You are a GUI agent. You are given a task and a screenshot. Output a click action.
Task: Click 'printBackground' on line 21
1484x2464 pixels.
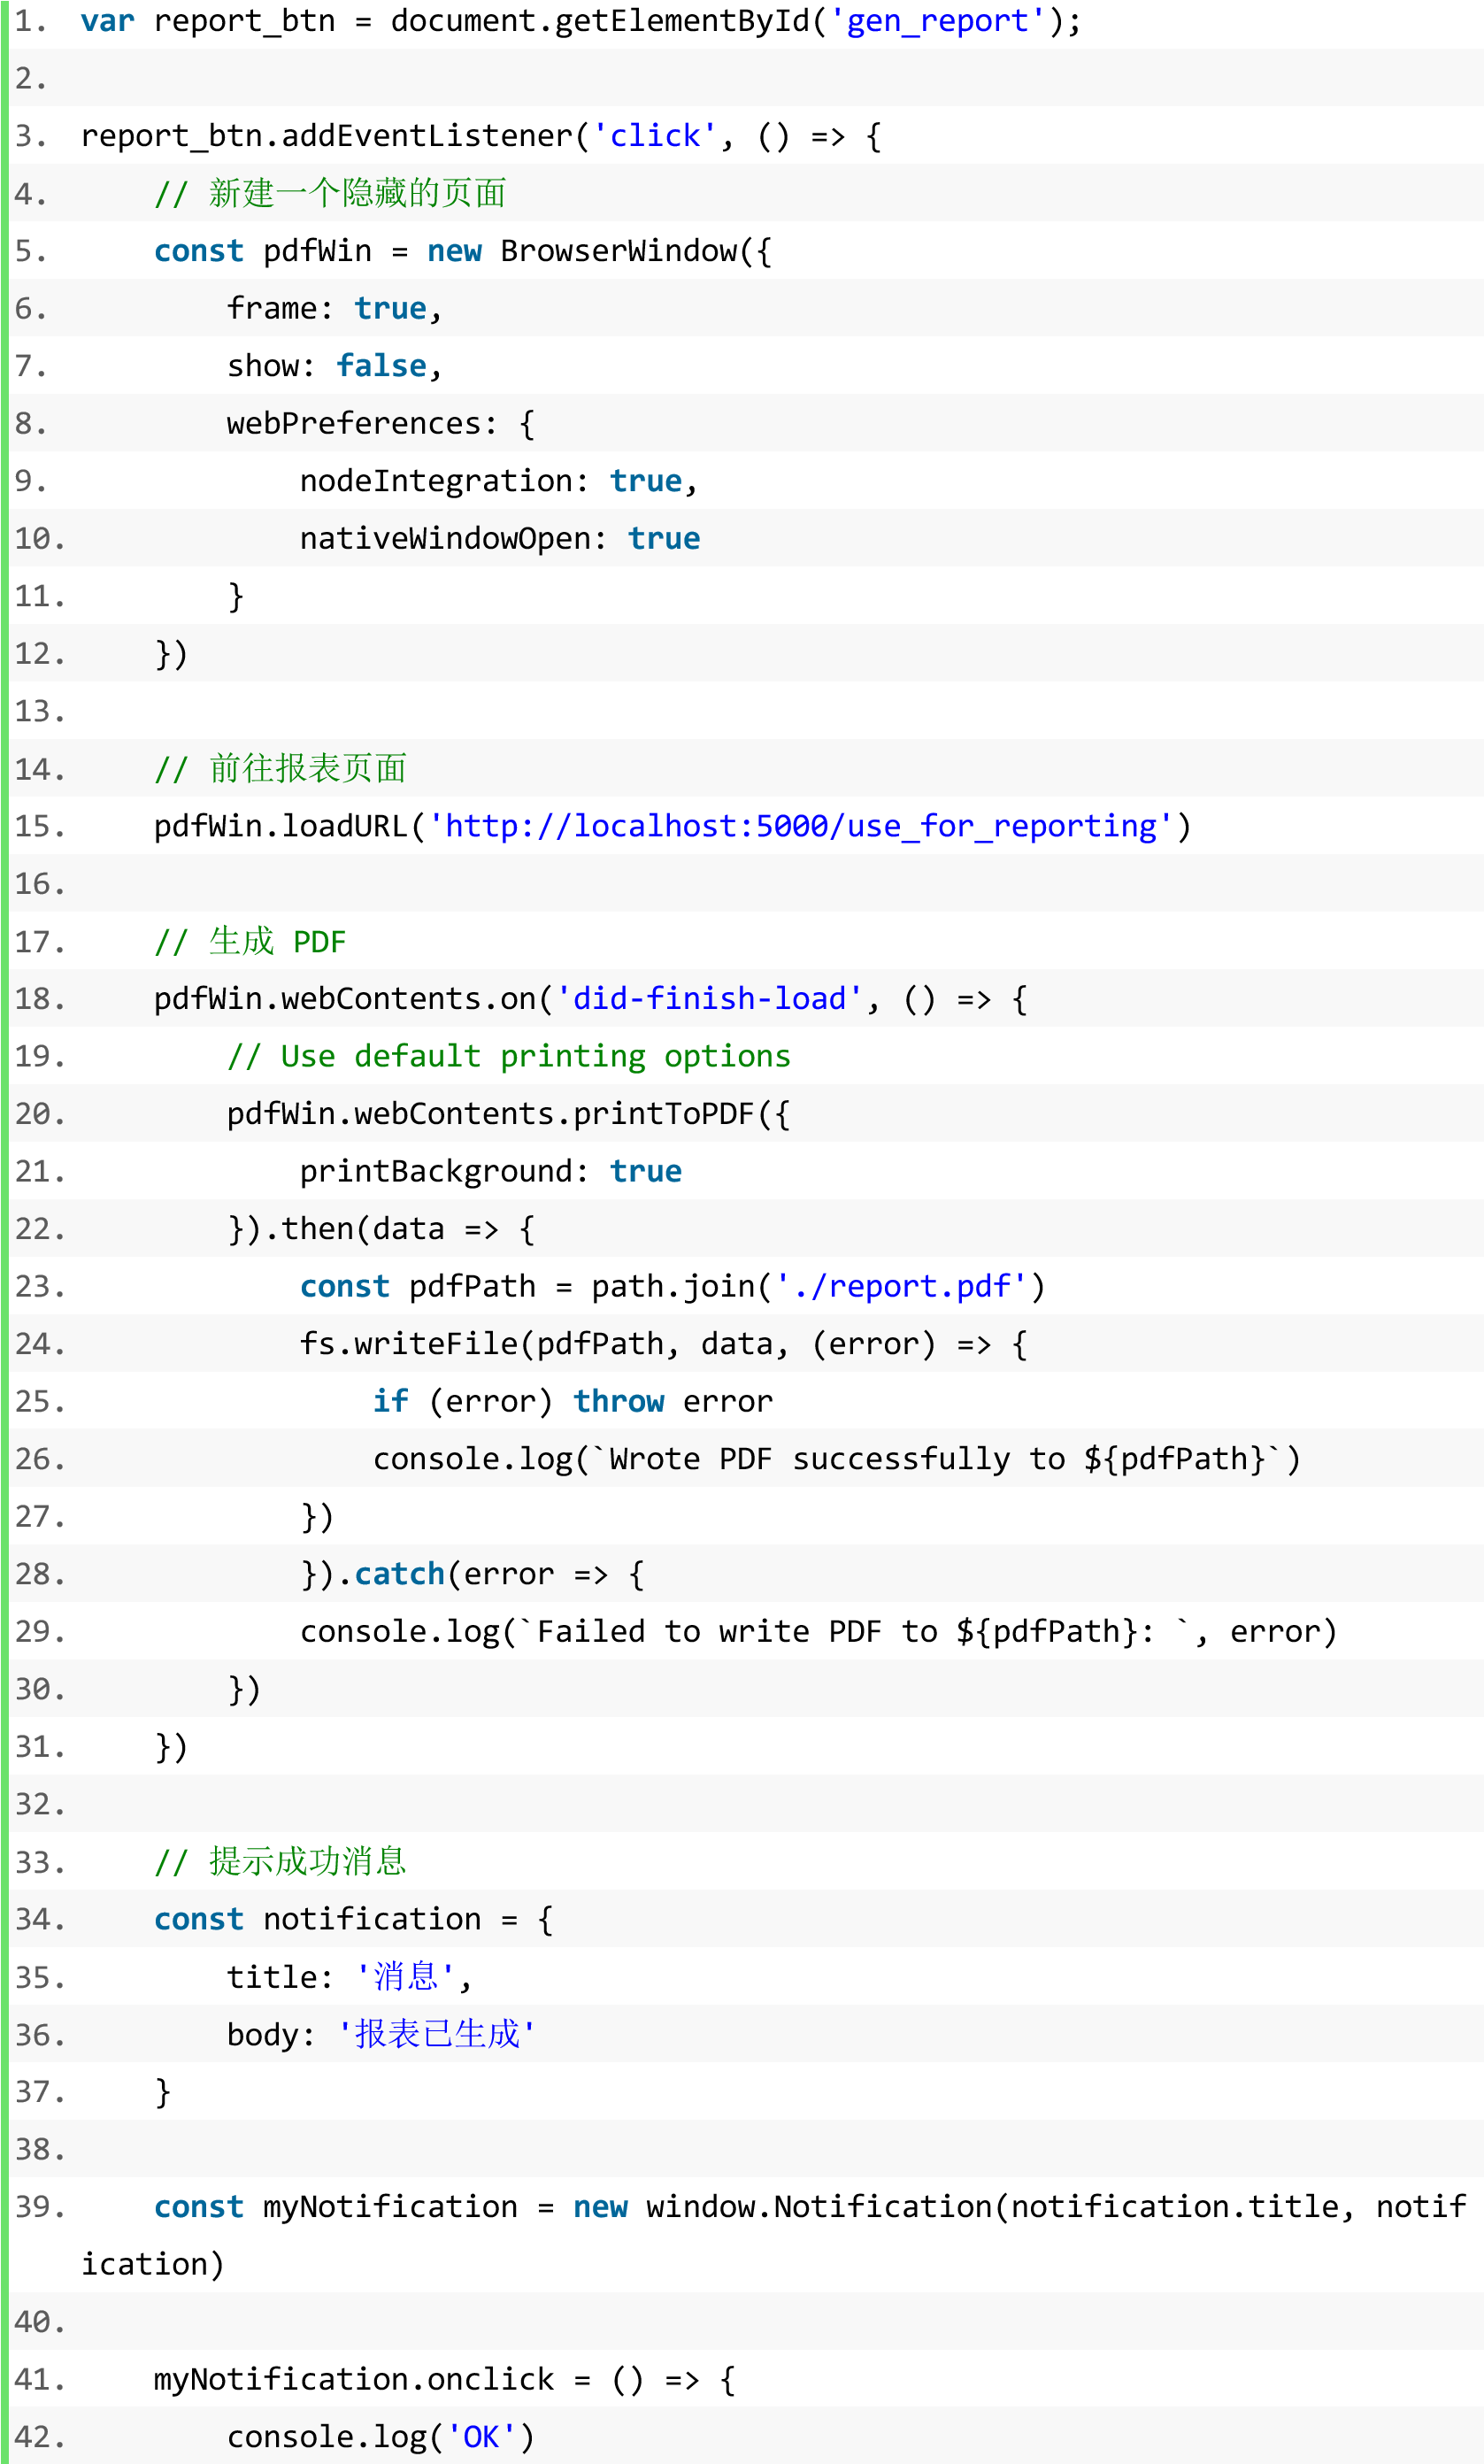pyautogui.click(x=436, y=1172)
